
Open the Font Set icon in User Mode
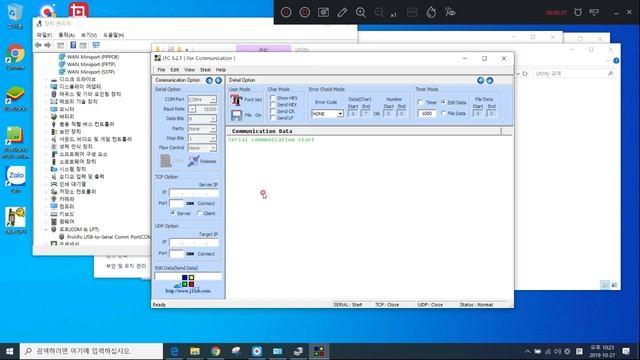(x=236, y=100)
